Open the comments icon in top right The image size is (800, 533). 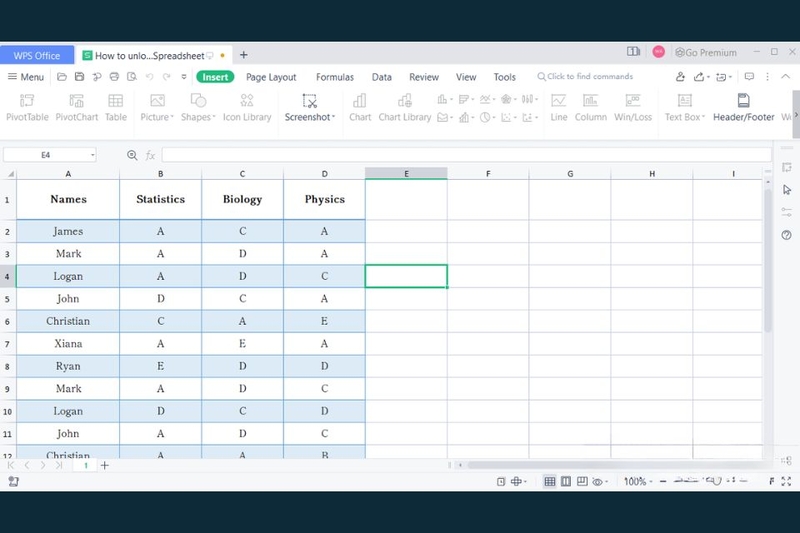point(749,77)
